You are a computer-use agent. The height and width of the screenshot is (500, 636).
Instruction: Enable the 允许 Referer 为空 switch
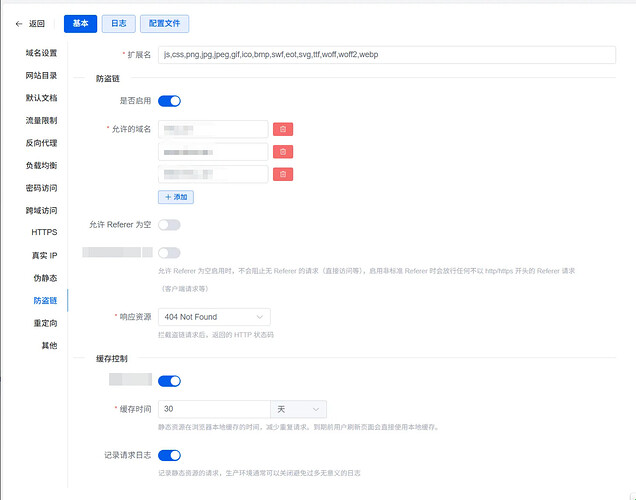169,225
